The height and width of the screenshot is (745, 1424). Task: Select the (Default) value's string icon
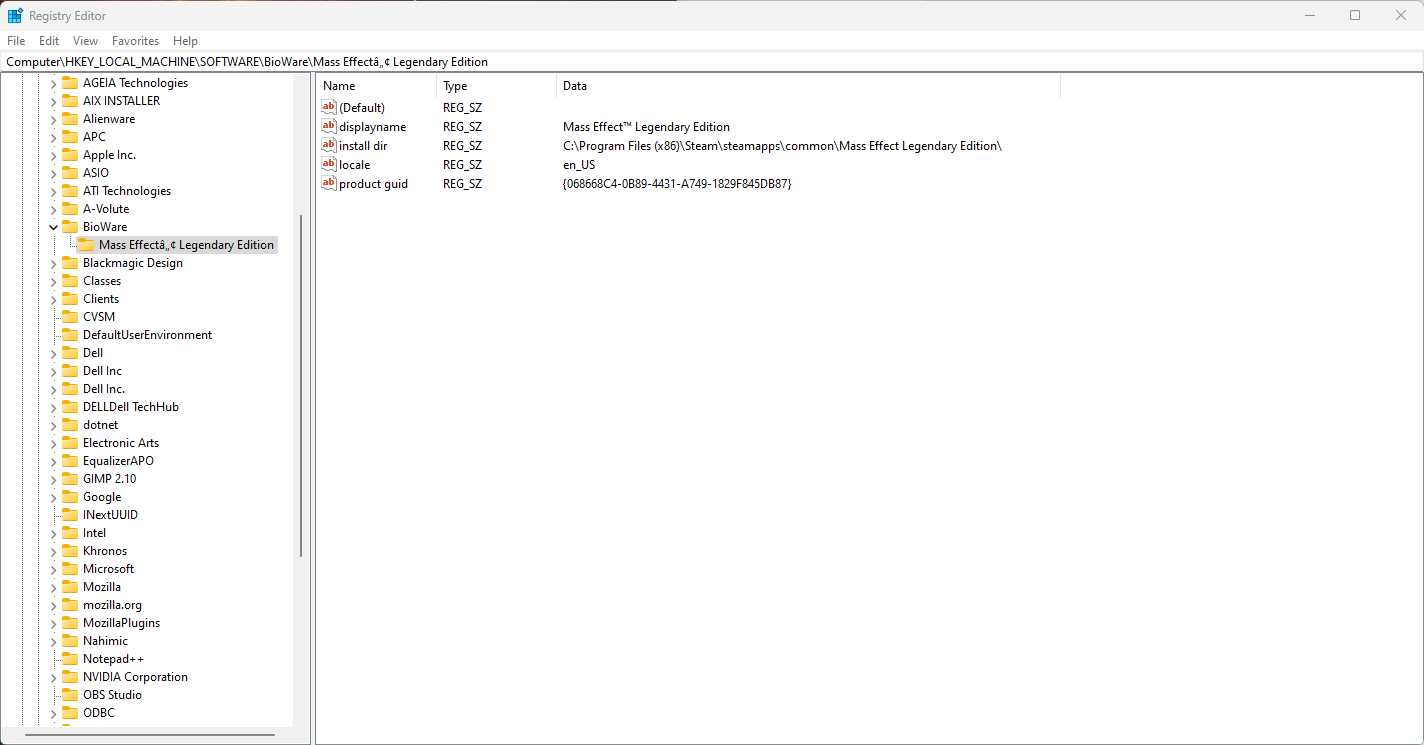(329, 107)
